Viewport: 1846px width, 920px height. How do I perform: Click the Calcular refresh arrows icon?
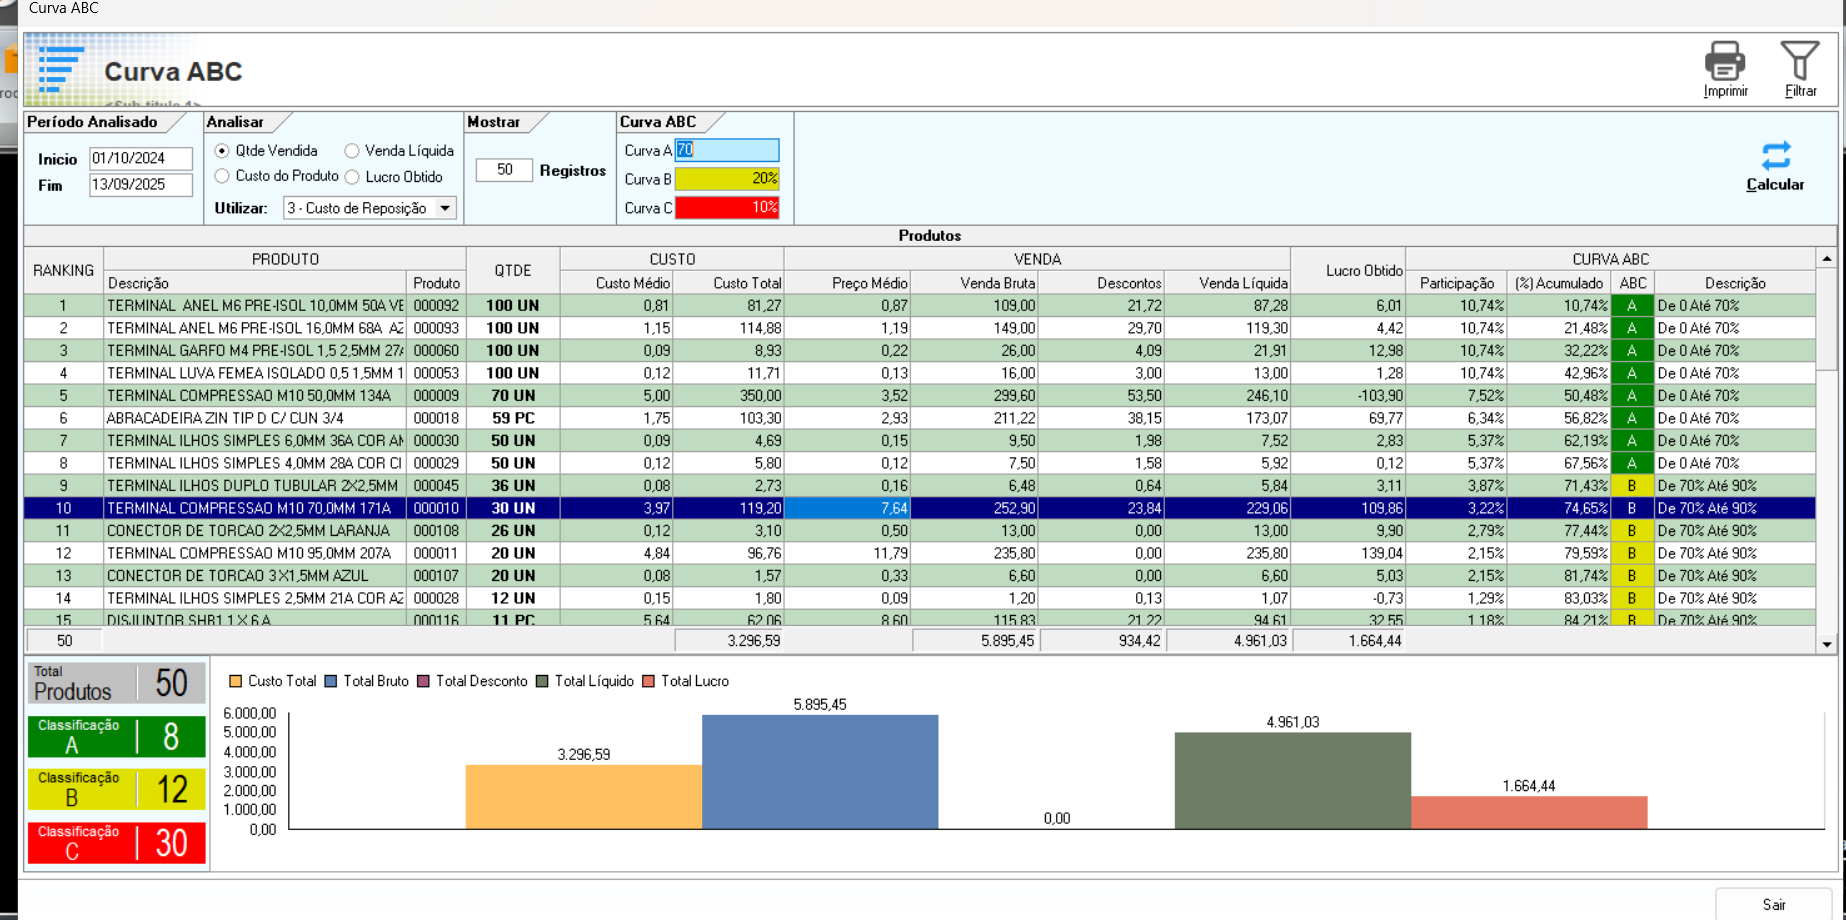[1775, 156]
